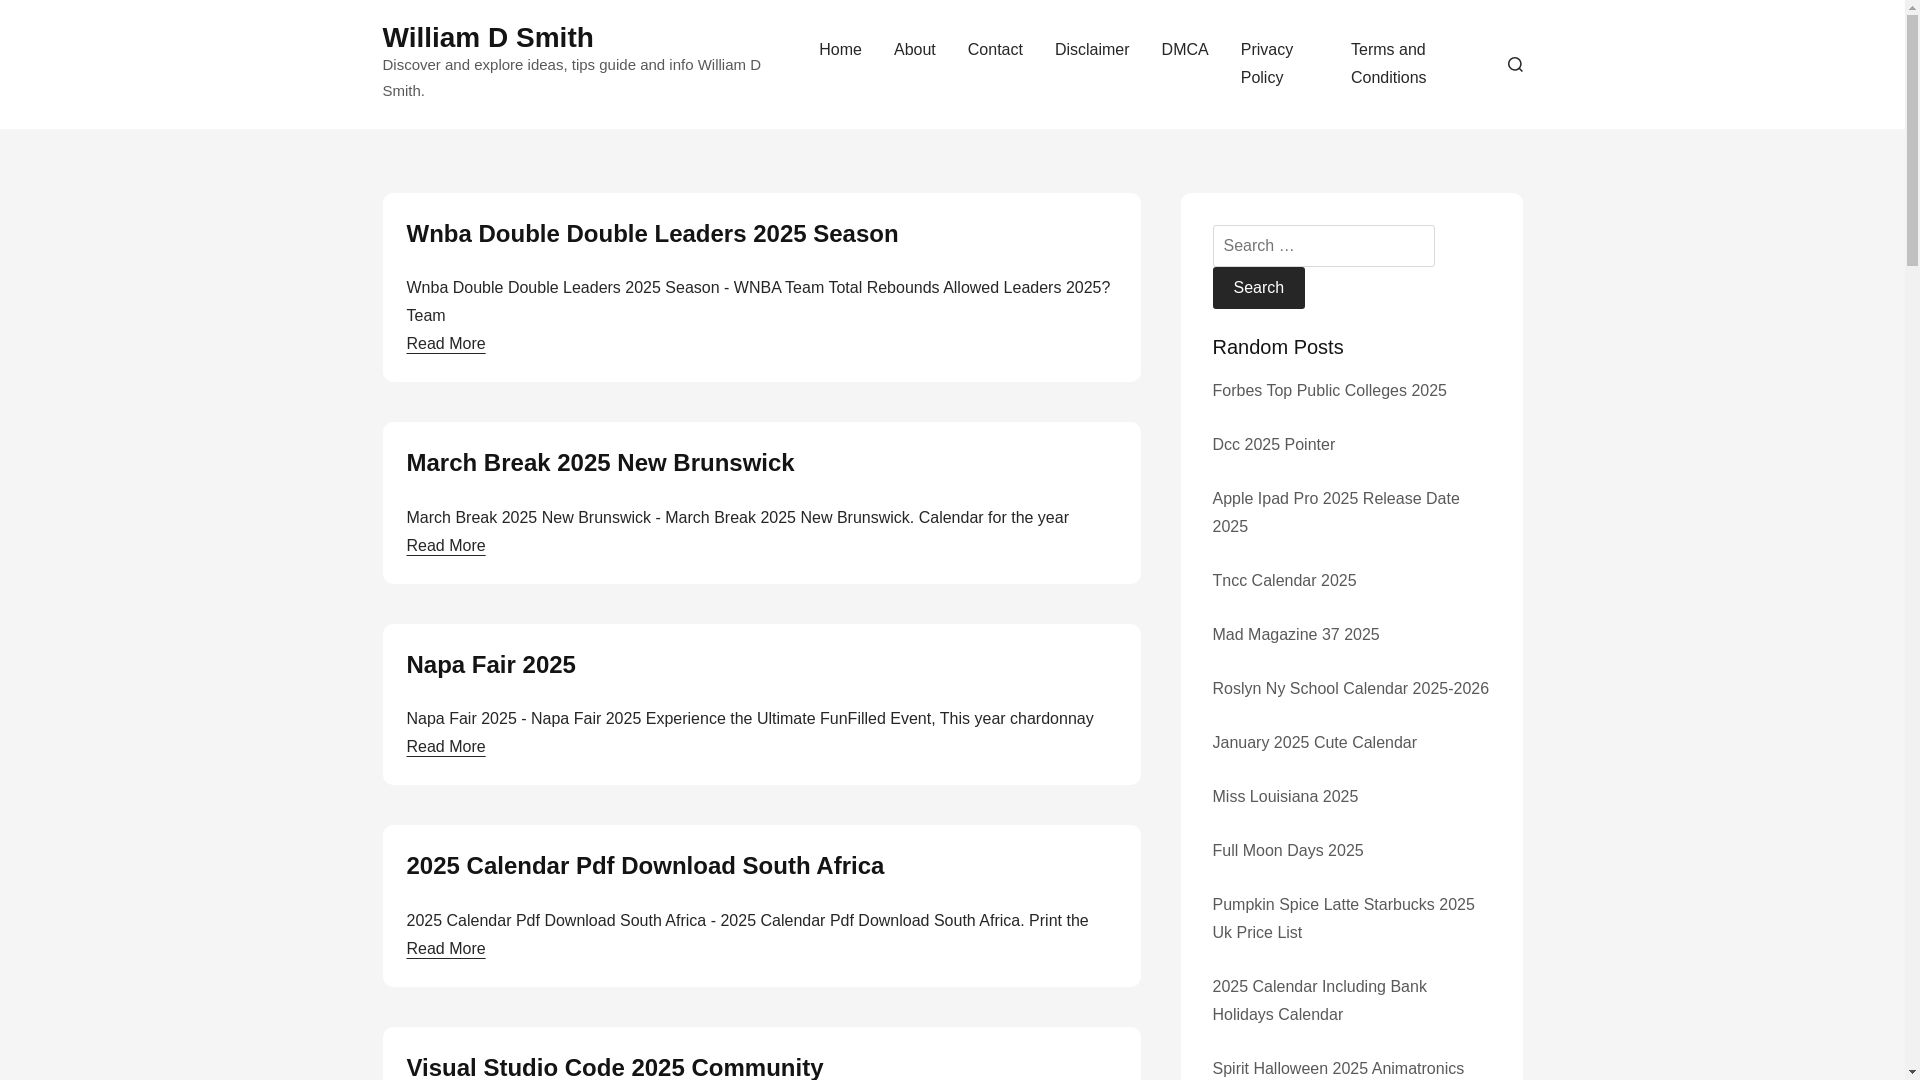Screen dimensions: 1920x1080
Task: Focus the sidebar search input field
Action: [1322, 246]
